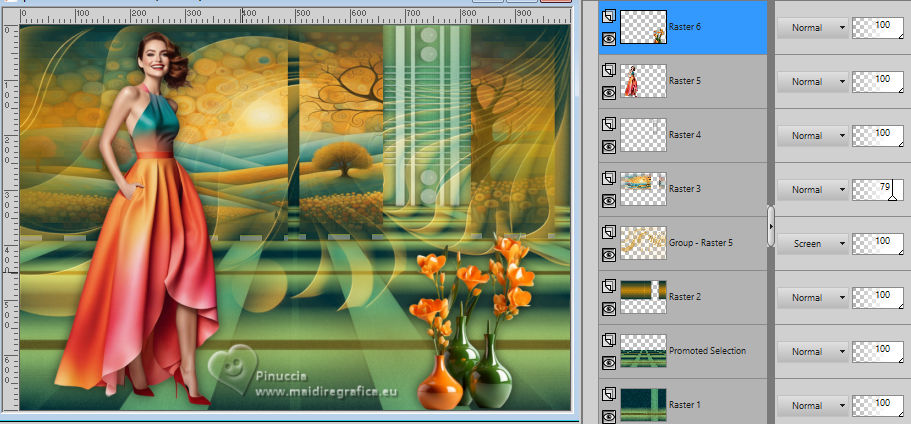Viewport: 911px width, 424px height.
Task: Click the layer type icon of Raster 2
Action: pyautogui.click(x=608, y=286)
